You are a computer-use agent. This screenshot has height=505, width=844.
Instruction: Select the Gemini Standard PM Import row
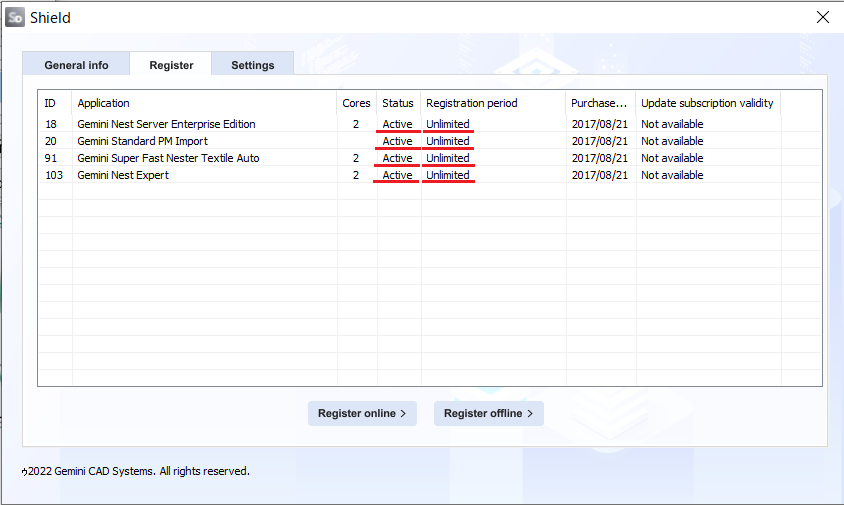[430, 141]
